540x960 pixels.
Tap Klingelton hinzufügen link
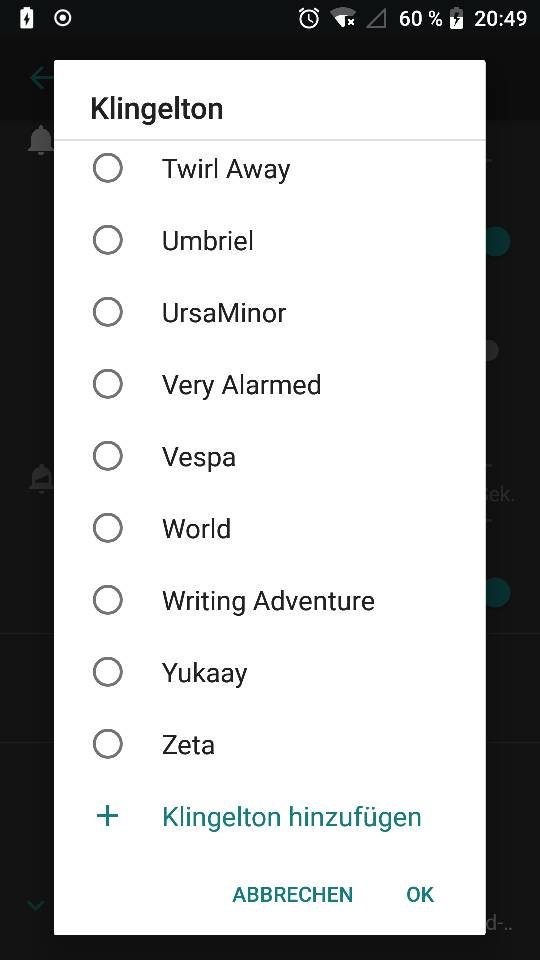(291, 817)
